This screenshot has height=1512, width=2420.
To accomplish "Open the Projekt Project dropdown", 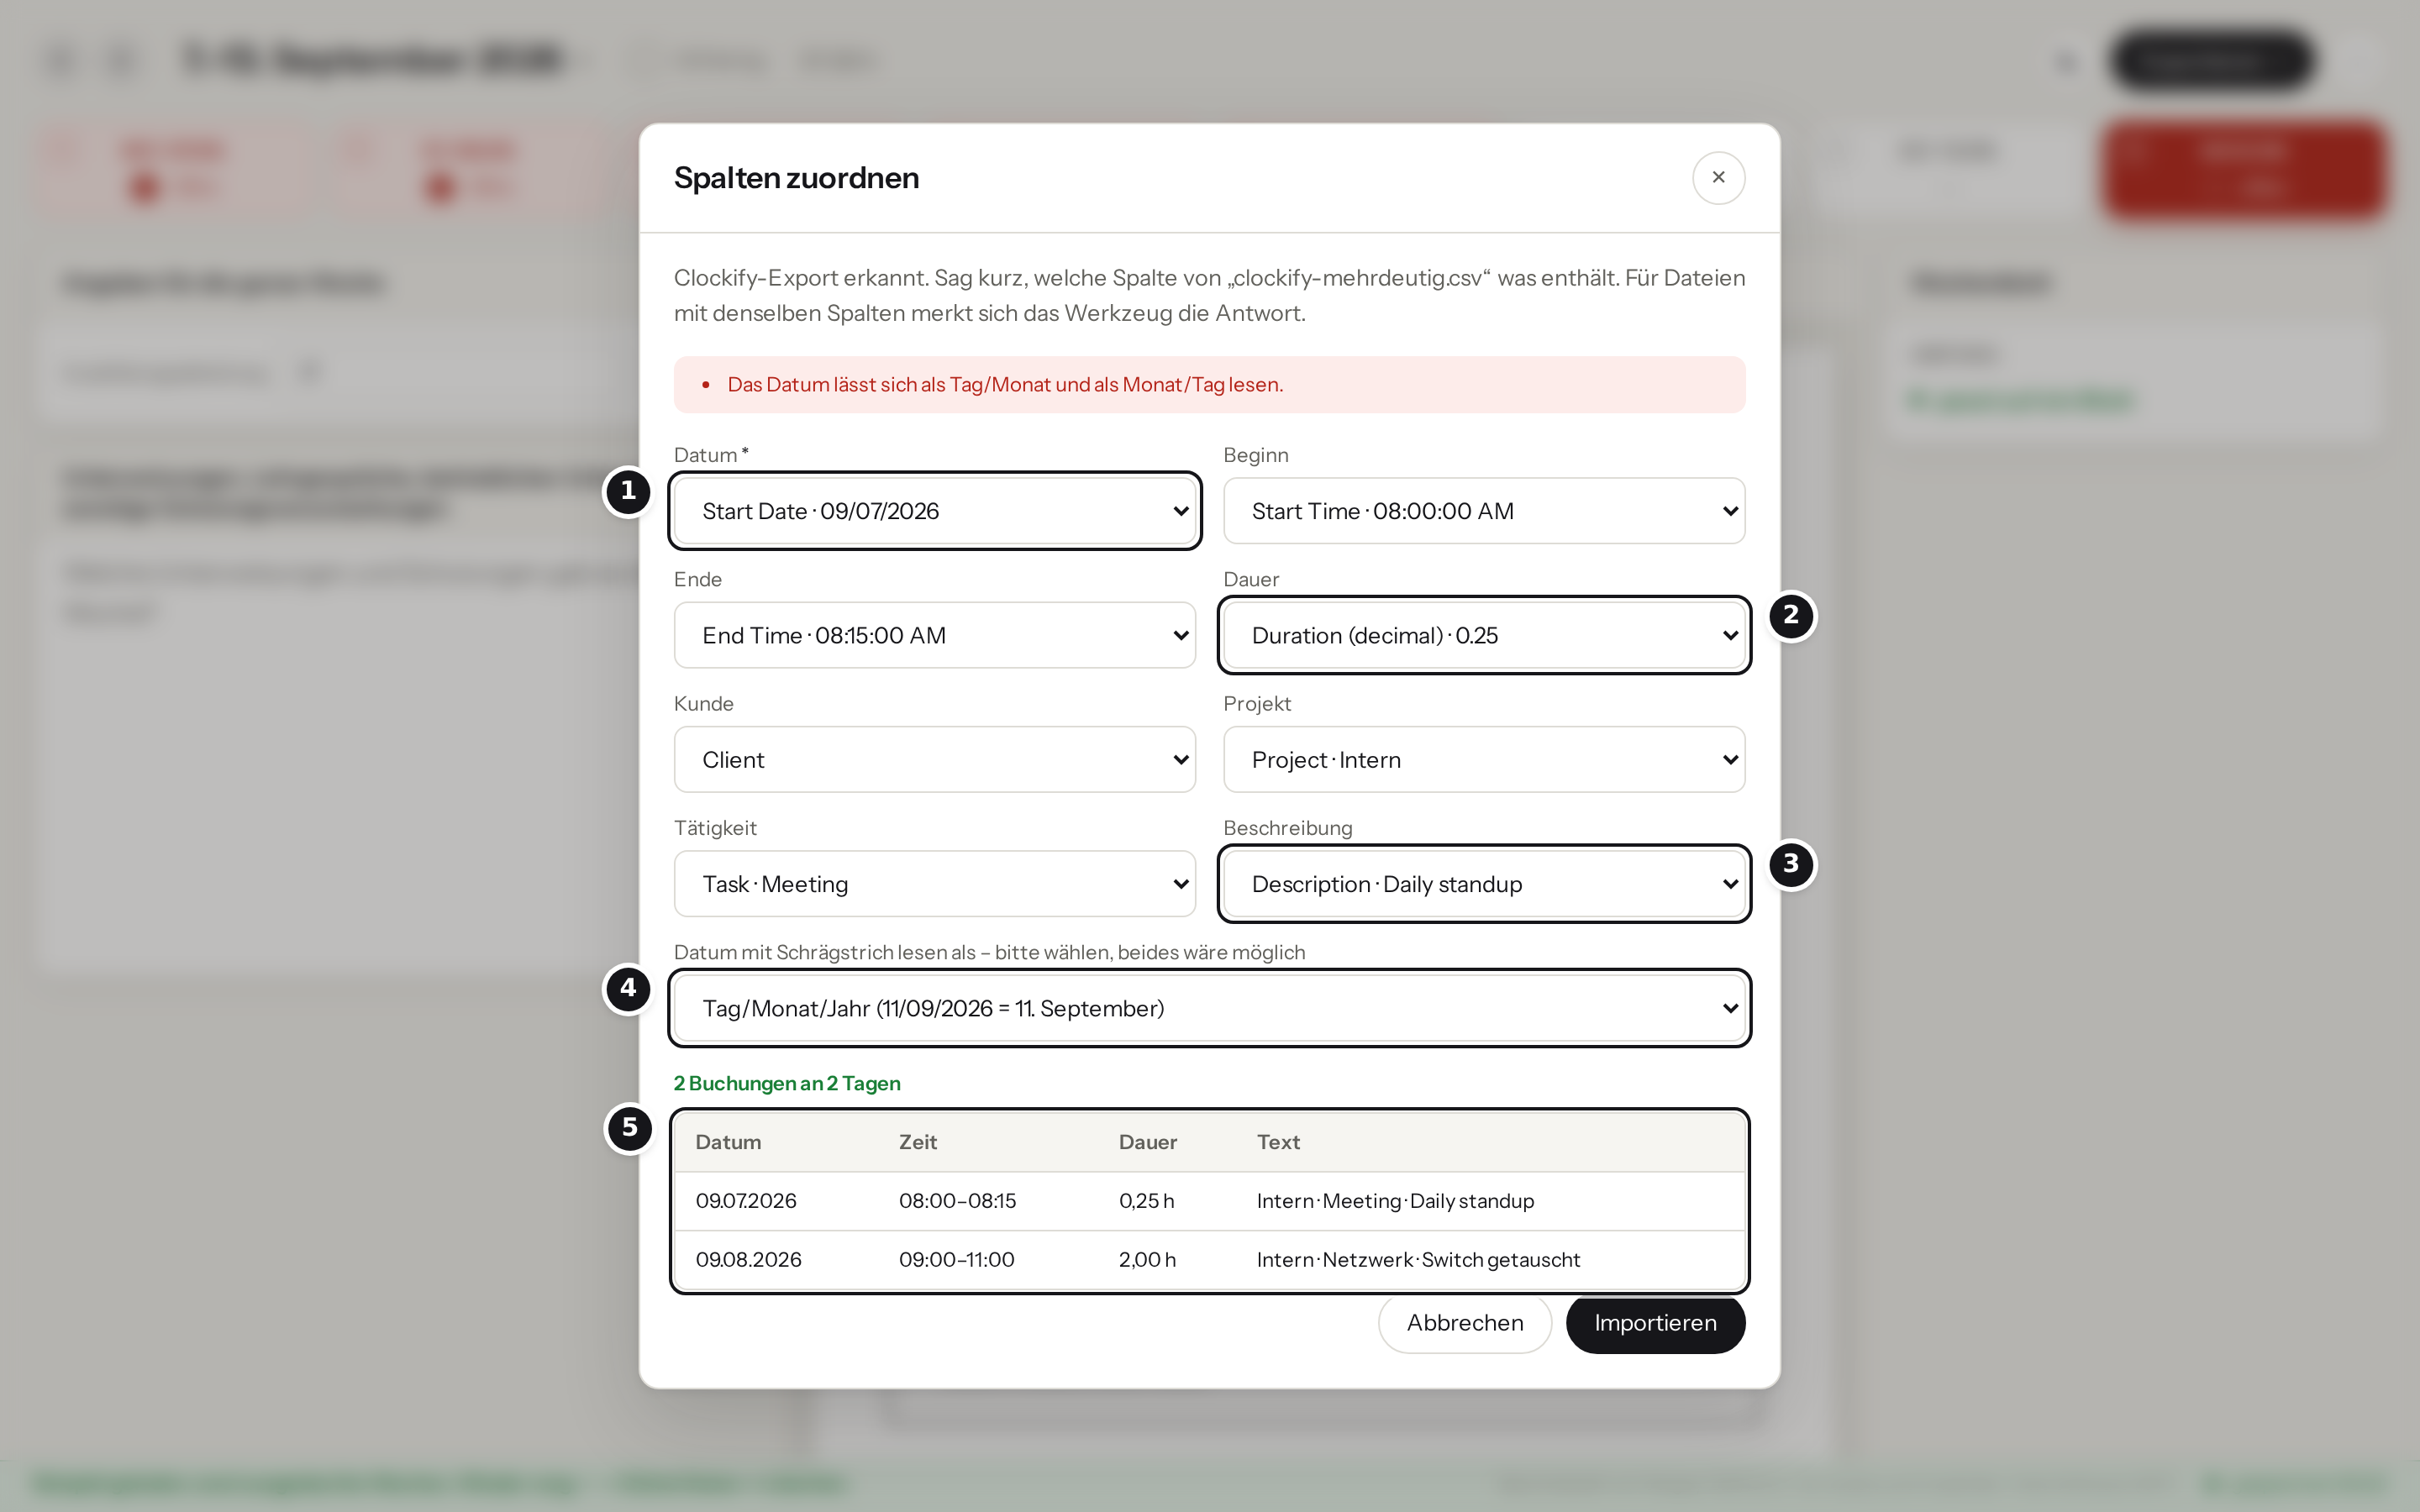I will [1484, 760].
